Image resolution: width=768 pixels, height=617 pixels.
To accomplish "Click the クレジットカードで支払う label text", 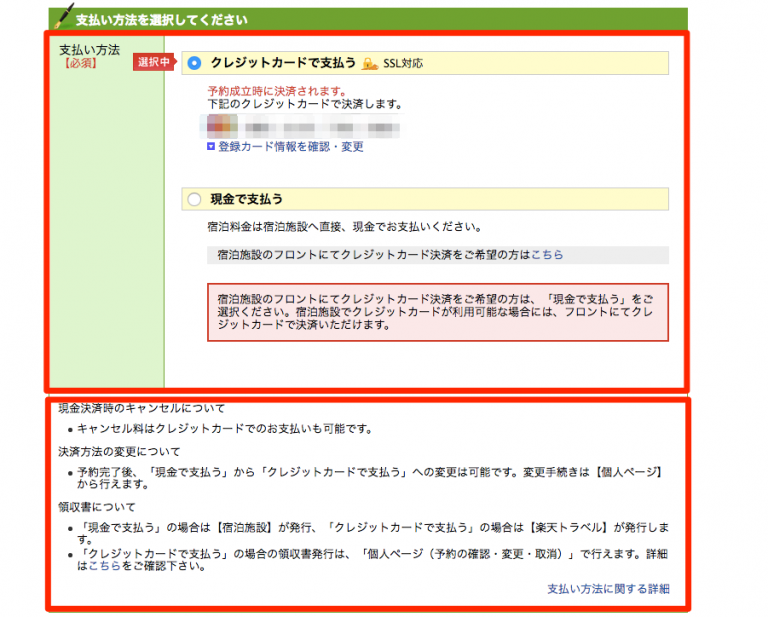I will [283, 63].
